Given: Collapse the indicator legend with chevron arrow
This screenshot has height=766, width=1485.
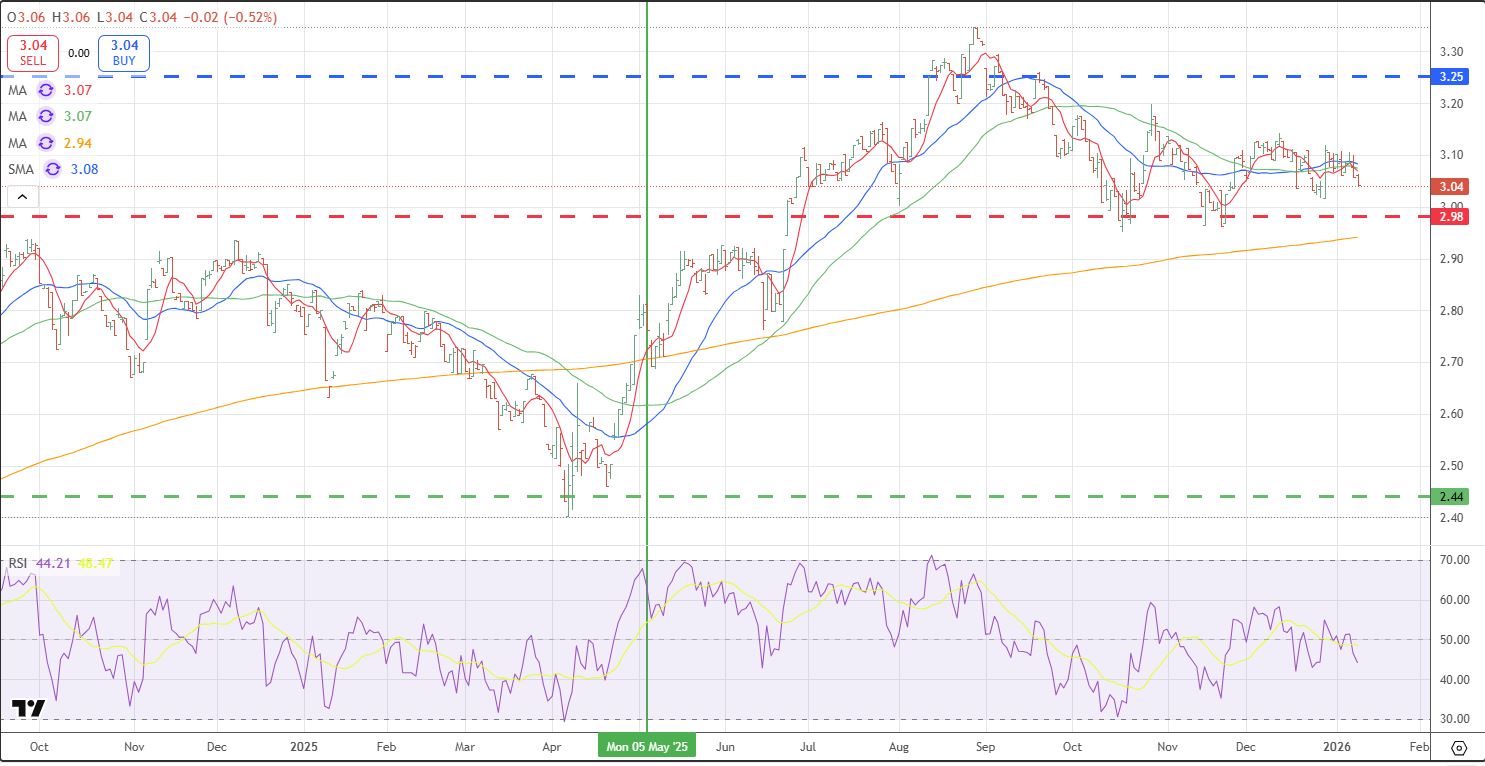Looking at the screenshot, I should coord(20,195).
